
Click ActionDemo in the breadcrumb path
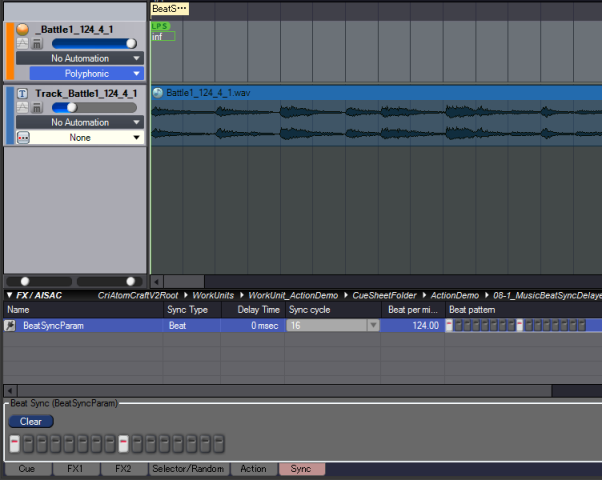(455, 295)
